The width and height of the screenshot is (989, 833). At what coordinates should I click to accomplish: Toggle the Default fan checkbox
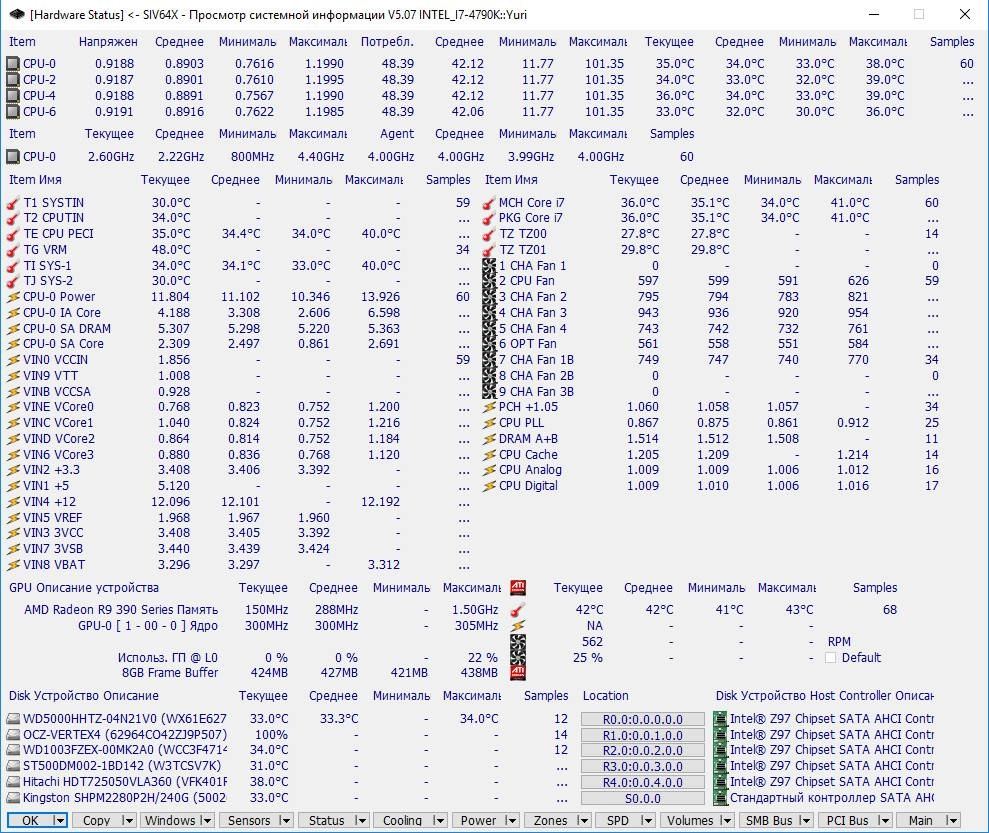831,658
